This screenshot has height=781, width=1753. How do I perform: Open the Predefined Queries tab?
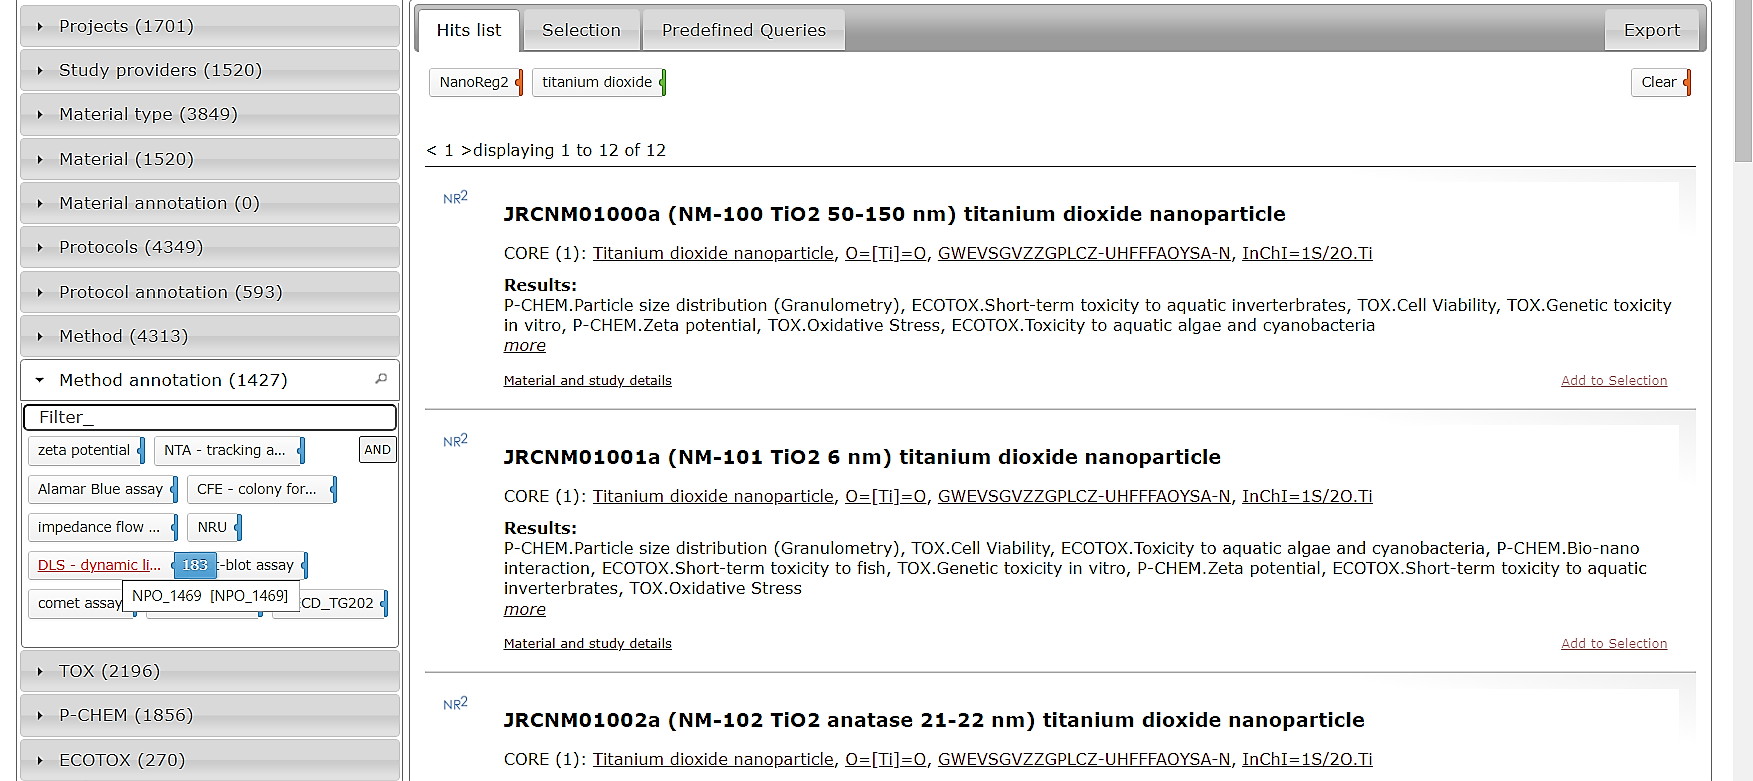pos(743,30)
